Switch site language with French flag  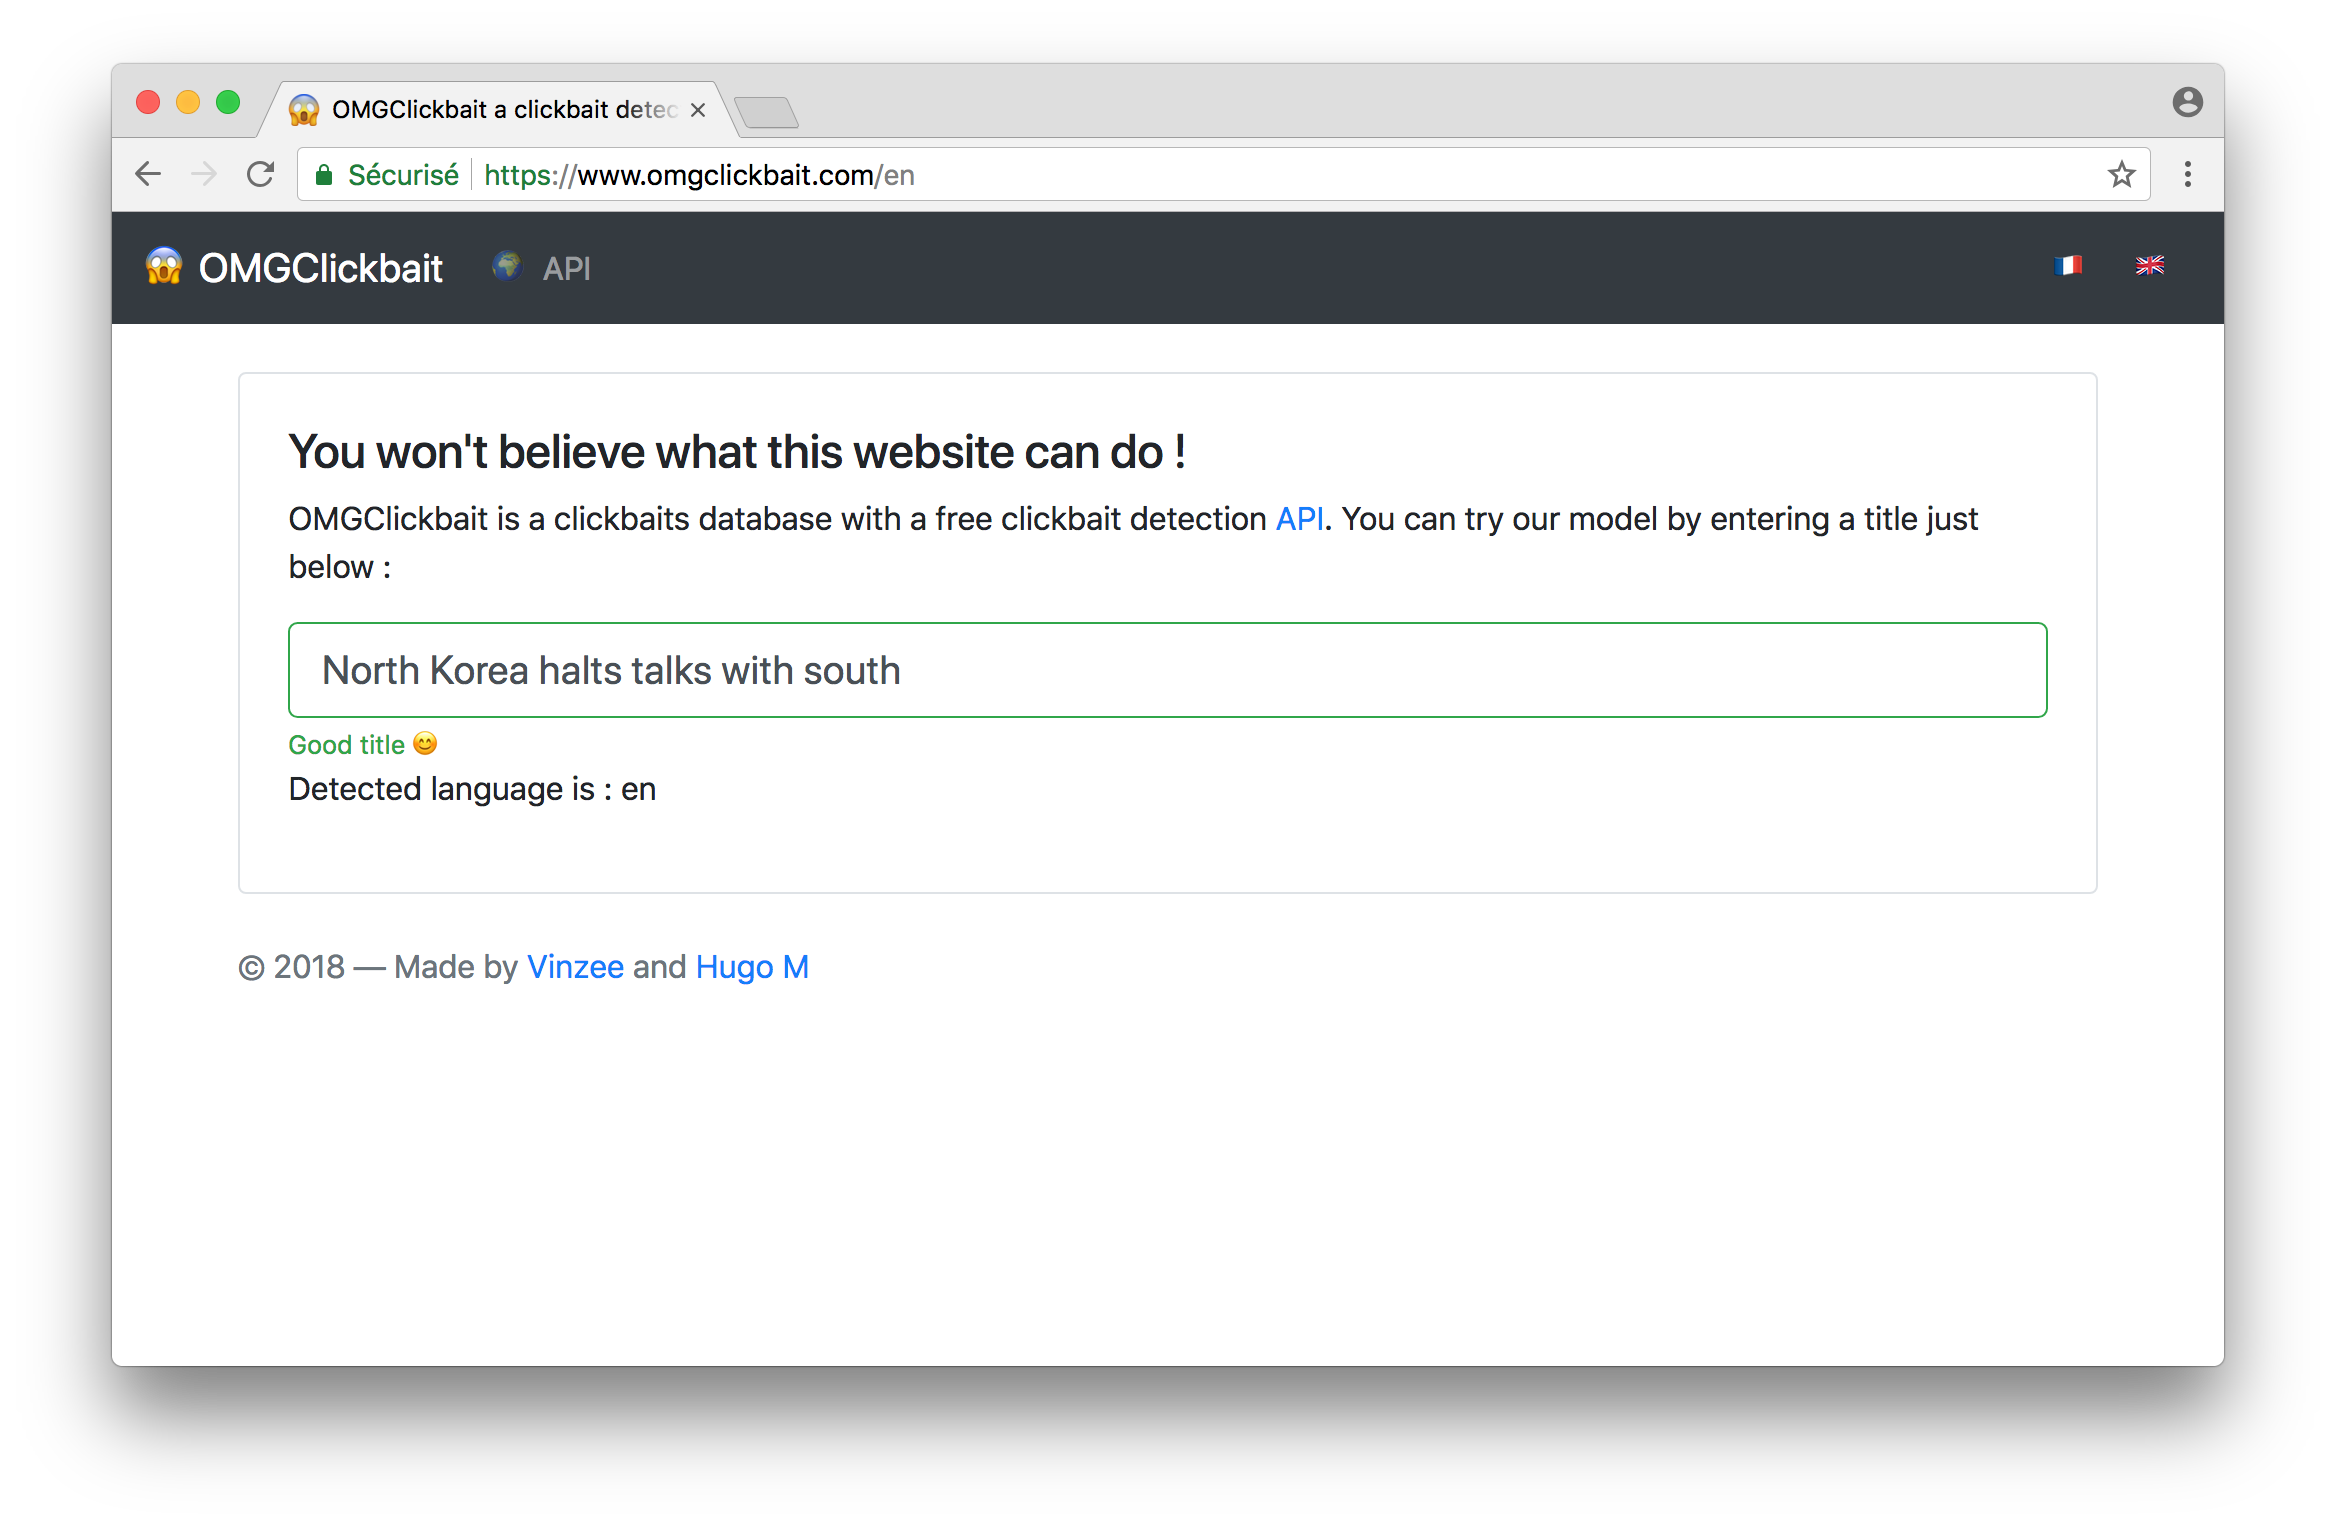point(2067,265)
